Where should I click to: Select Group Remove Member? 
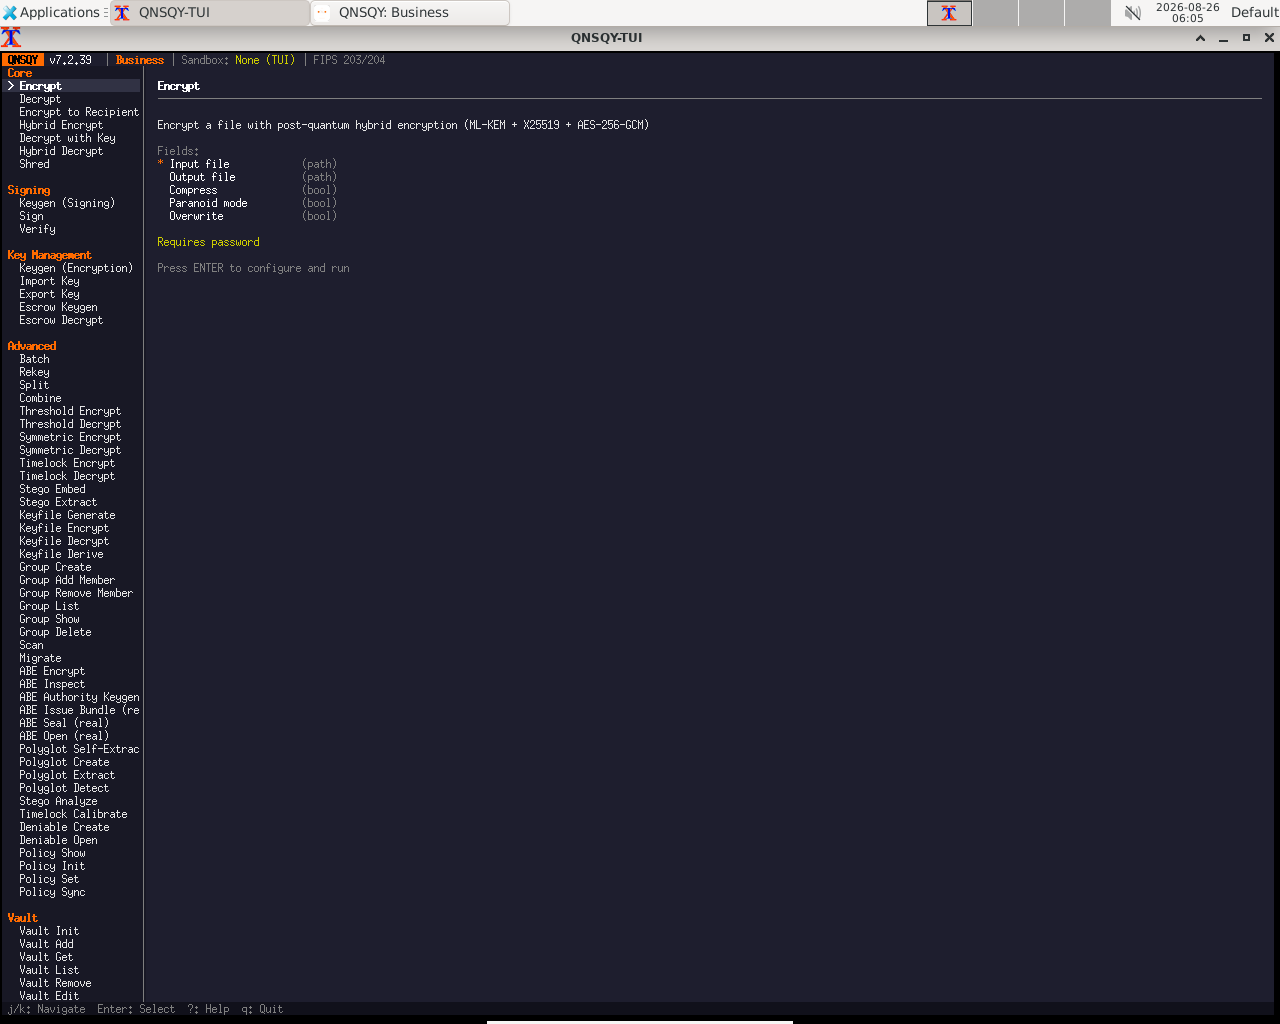coord(76,593)
